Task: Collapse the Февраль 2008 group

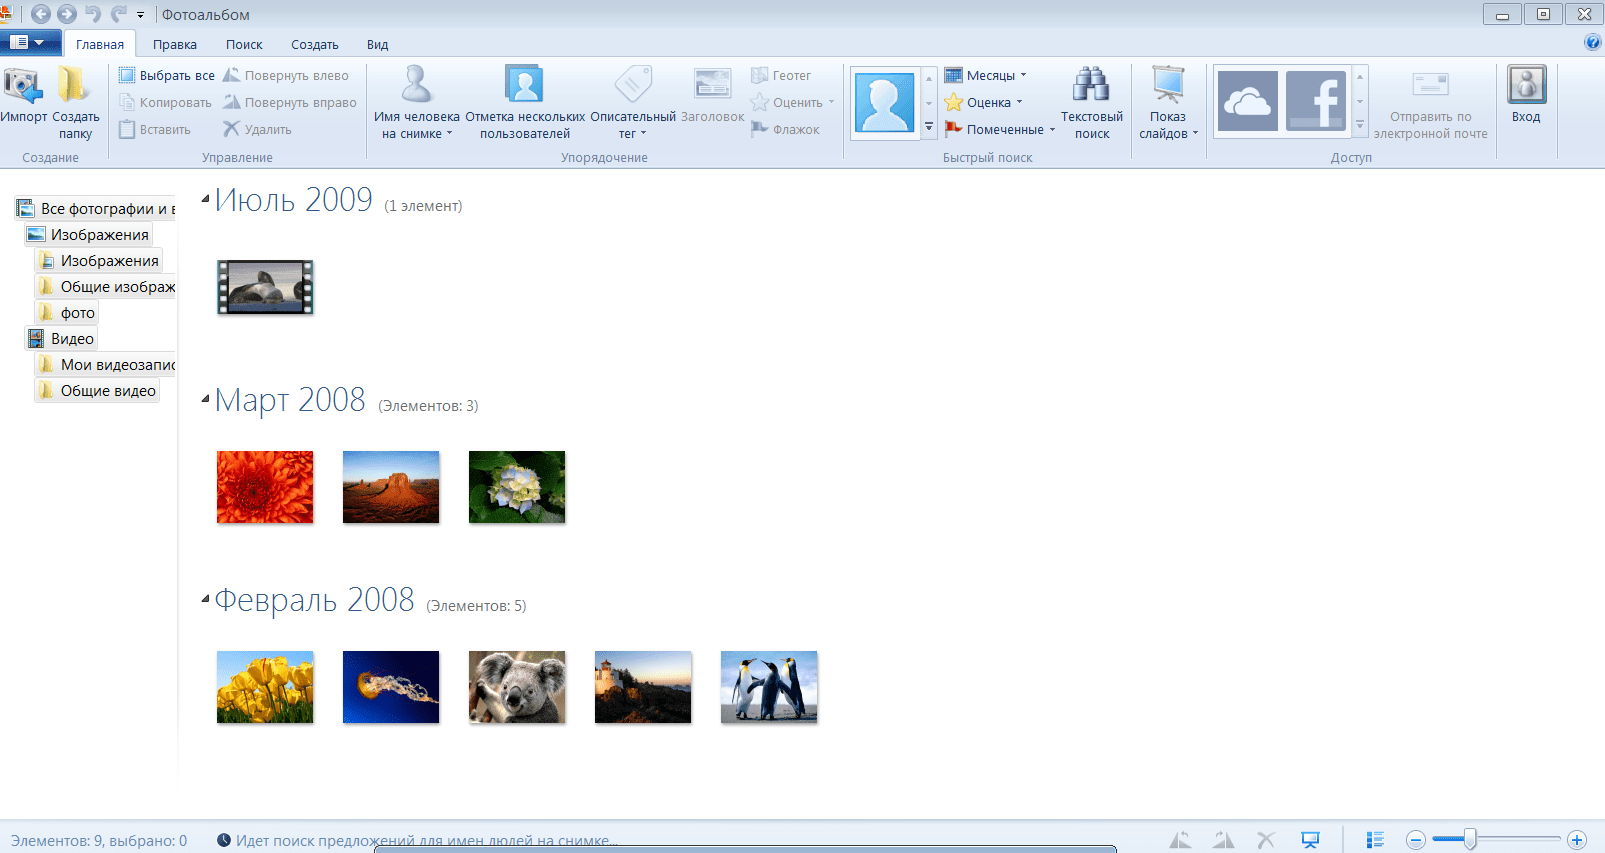Action: [x=205, y=599]
